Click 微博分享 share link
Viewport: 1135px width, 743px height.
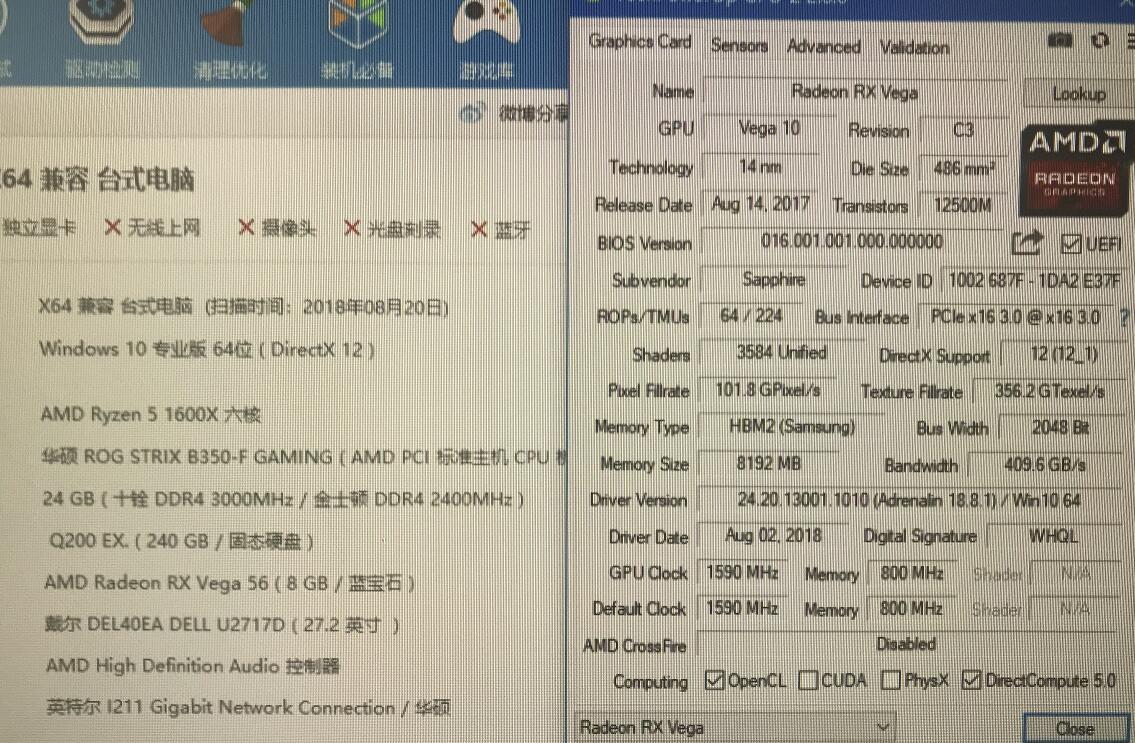click(x=533, y=114)
